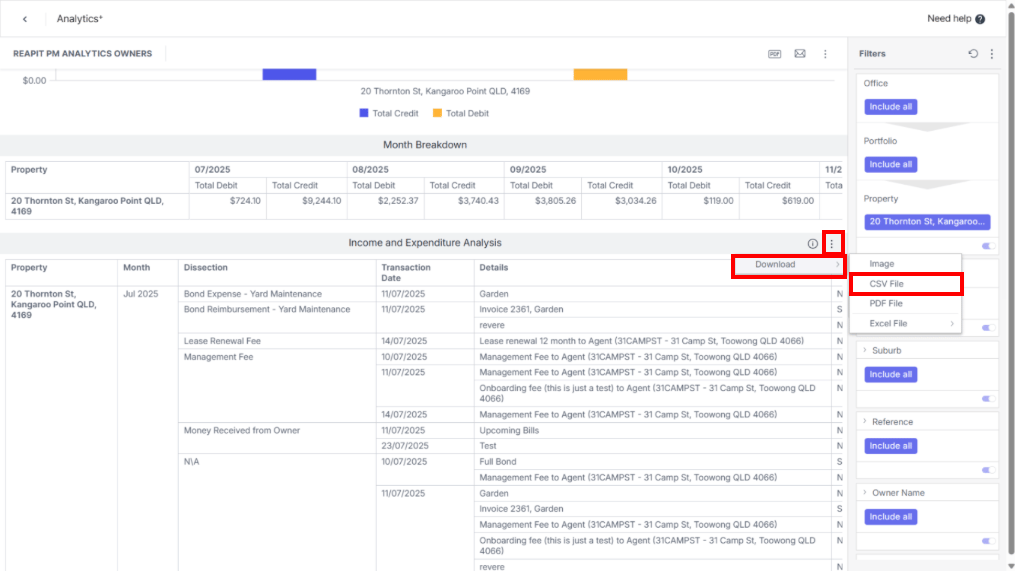The image size is (1015, 572).
Task: Click the info icon by Income and Expenditure Analysis
Action: tap(812, 243)
